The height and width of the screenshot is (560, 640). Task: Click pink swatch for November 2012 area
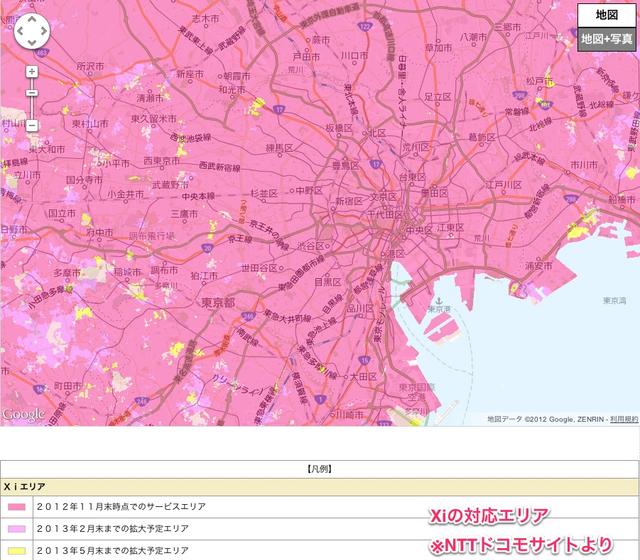click(16, 508)
